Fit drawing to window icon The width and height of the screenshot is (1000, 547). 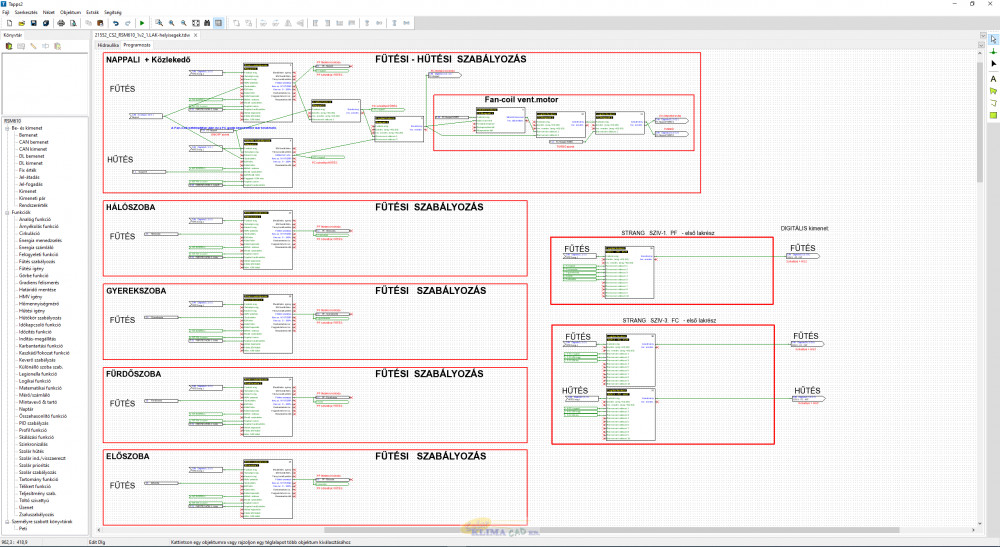point(195,23)
